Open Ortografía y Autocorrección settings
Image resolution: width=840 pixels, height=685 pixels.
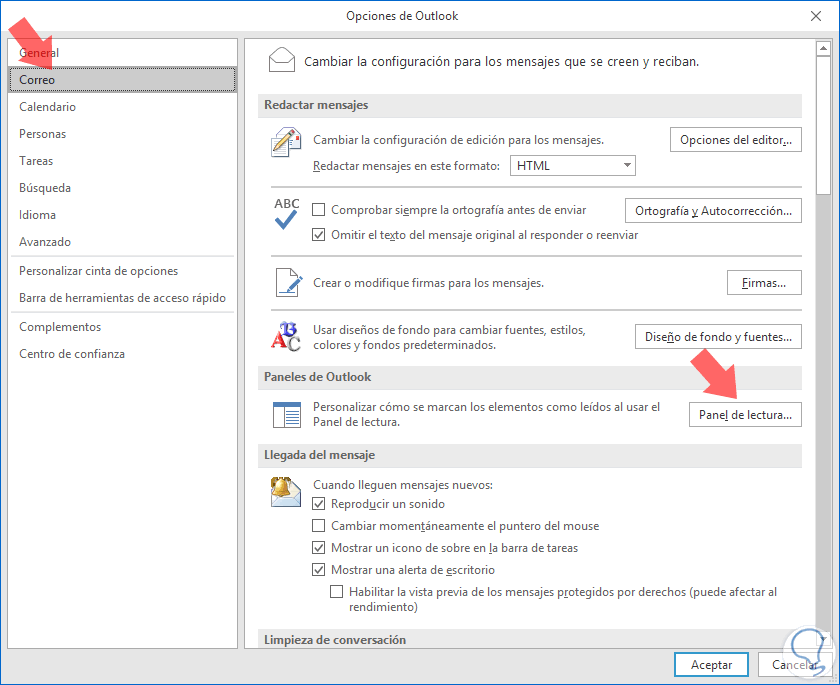(713, 210)
